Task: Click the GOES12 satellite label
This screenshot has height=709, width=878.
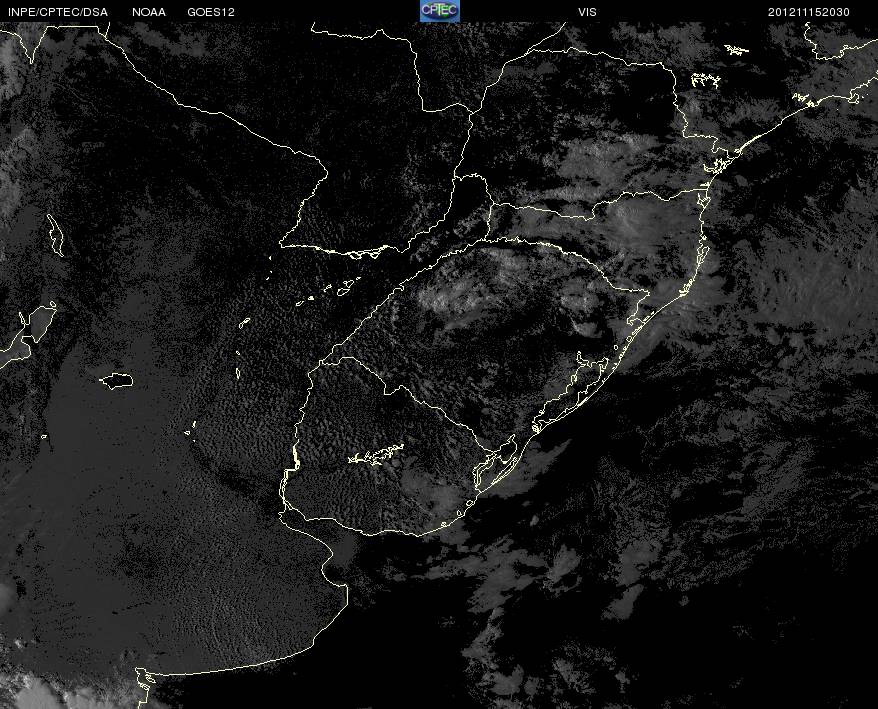Action: coord(211,12)
